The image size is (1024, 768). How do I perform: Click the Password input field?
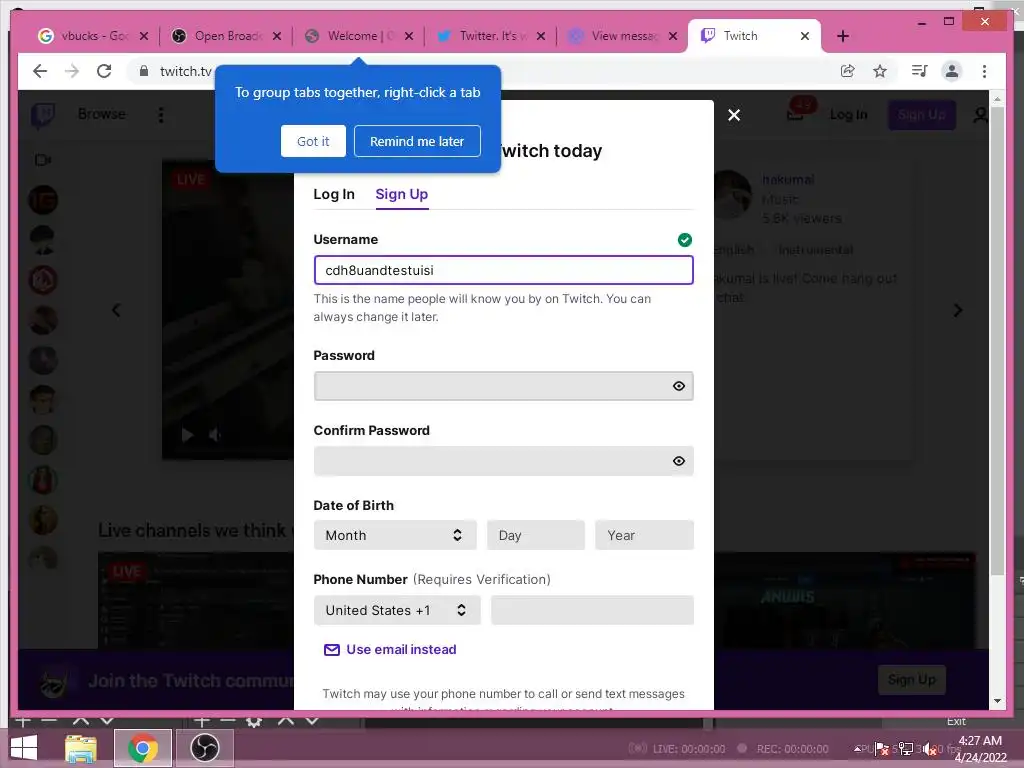503,386
